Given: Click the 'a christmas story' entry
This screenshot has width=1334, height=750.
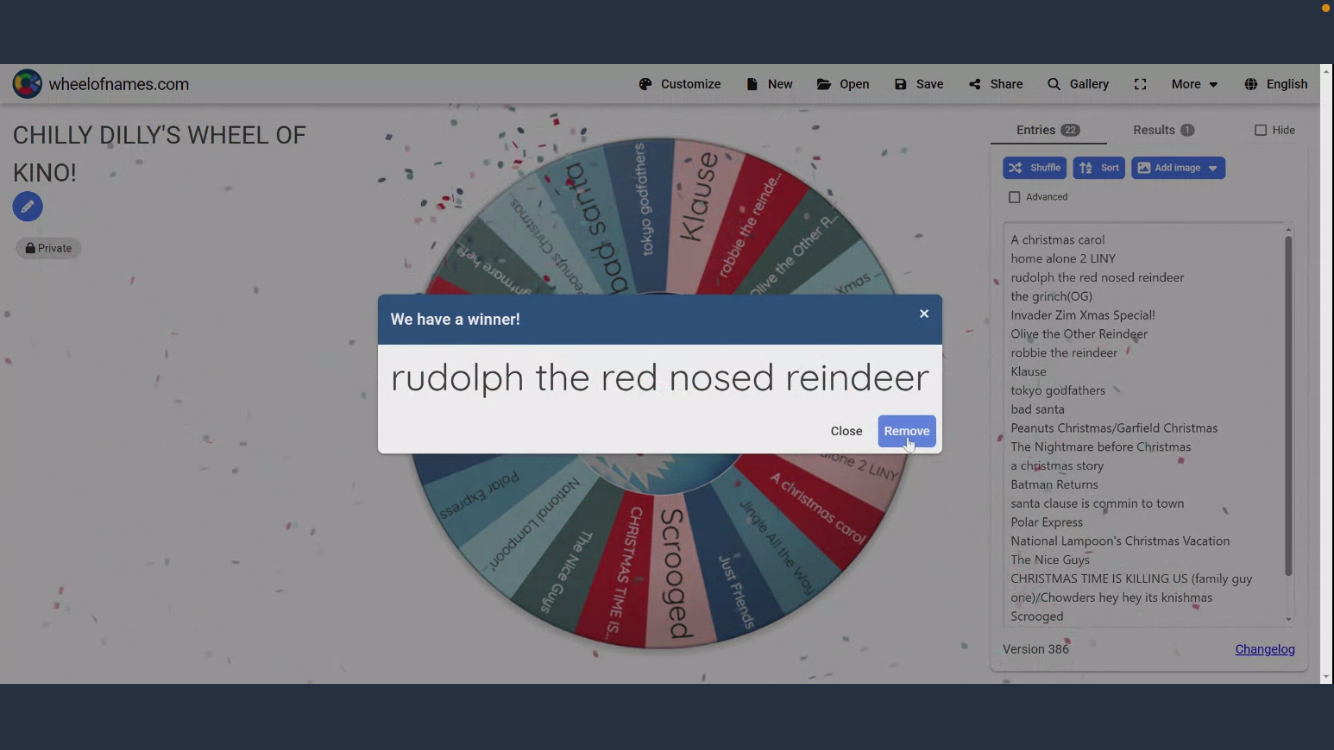Looking at the screenshot, I should [x=1057, y=466].
